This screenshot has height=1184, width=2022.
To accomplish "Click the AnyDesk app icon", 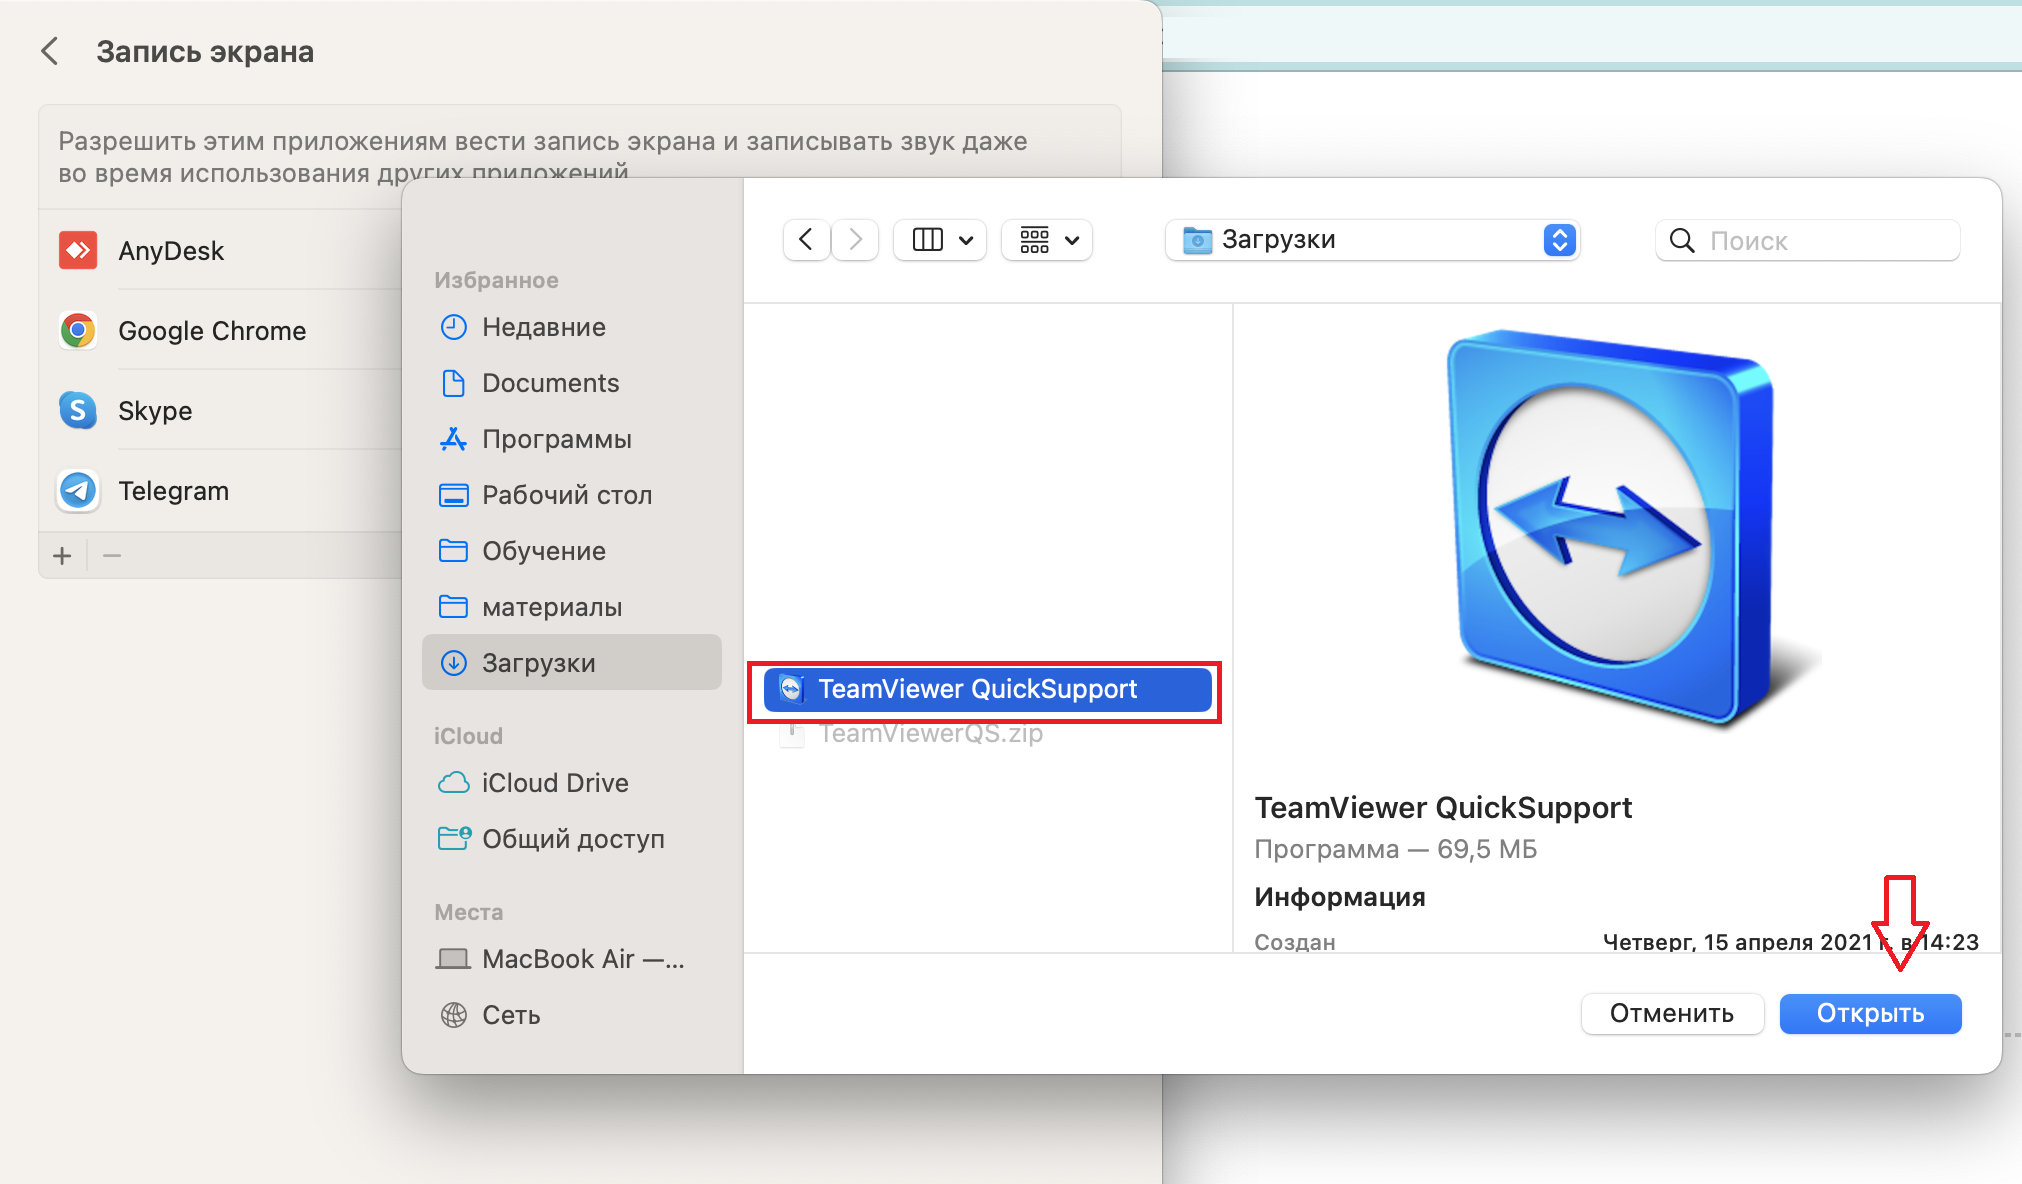I will click(78, 250).
